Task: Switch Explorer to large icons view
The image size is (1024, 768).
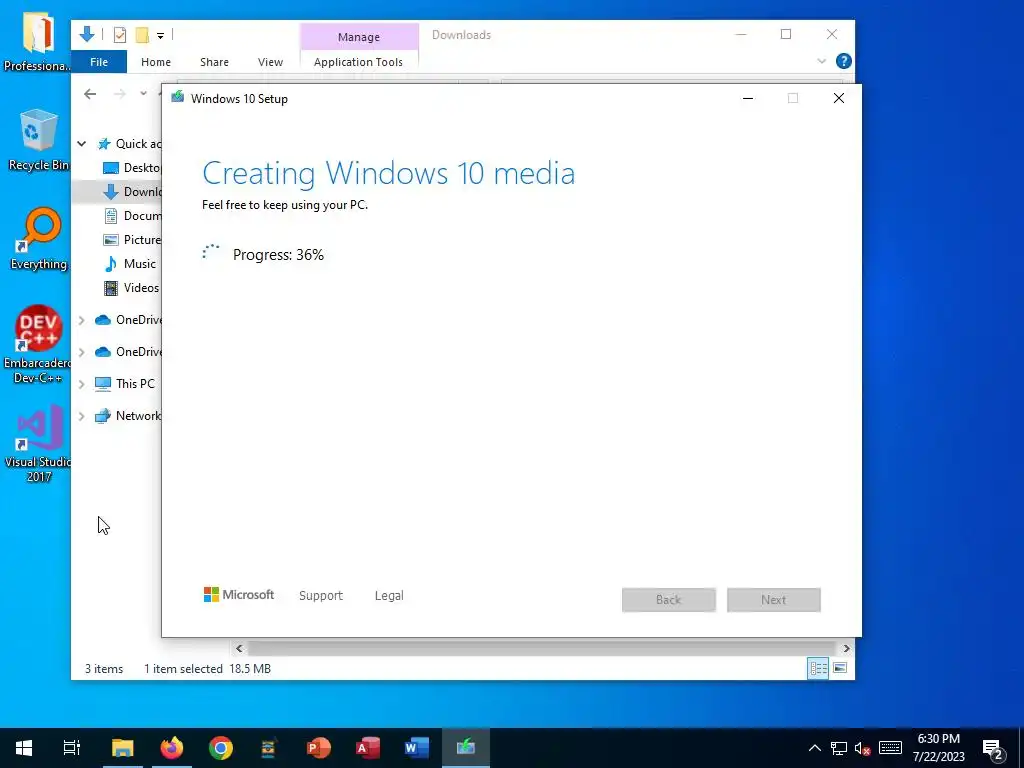Action: (840, 668)
